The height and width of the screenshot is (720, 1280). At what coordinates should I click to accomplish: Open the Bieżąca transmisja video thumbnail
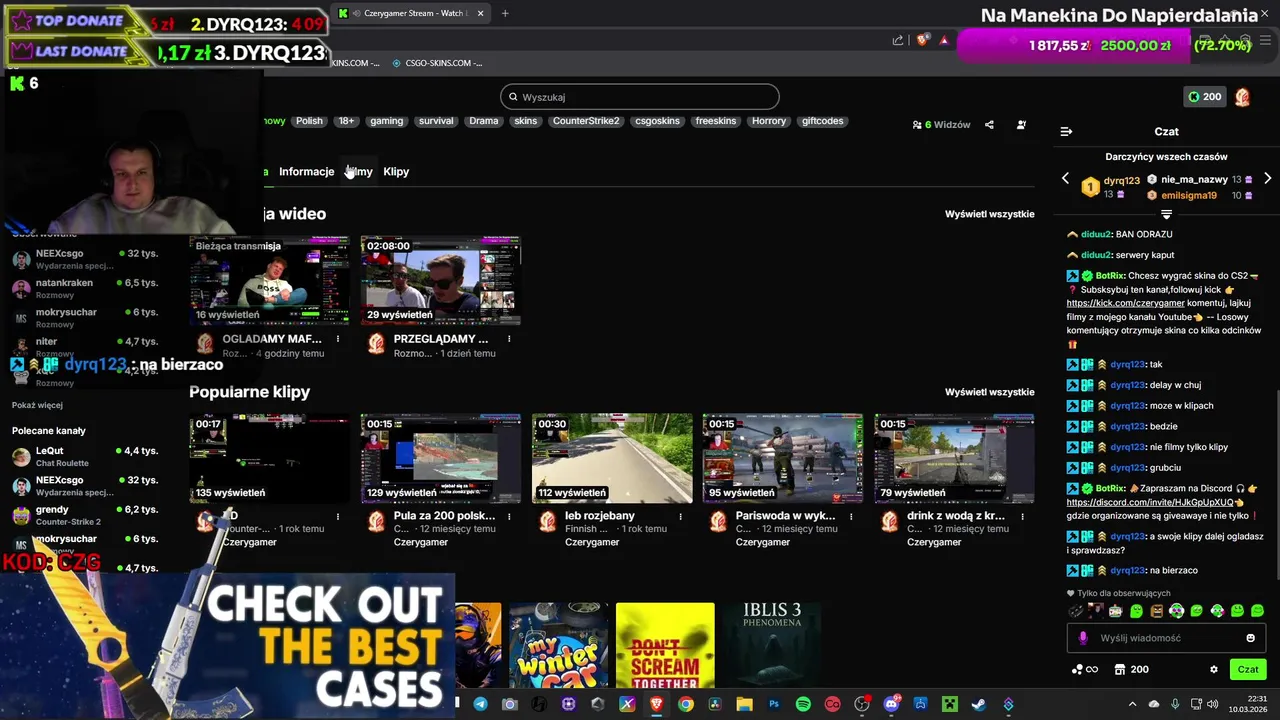[x=270, y=281]
